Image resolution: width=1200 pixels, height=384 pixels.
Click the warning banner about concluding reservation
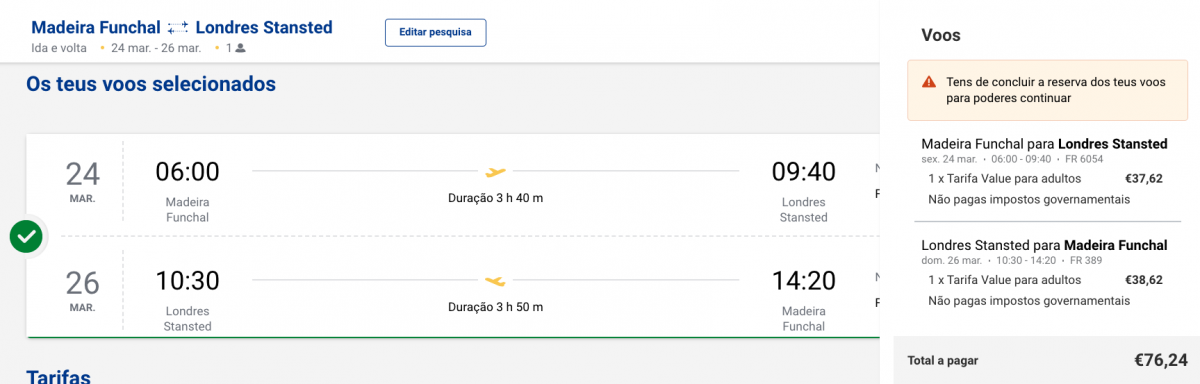tap(1048, 90)
